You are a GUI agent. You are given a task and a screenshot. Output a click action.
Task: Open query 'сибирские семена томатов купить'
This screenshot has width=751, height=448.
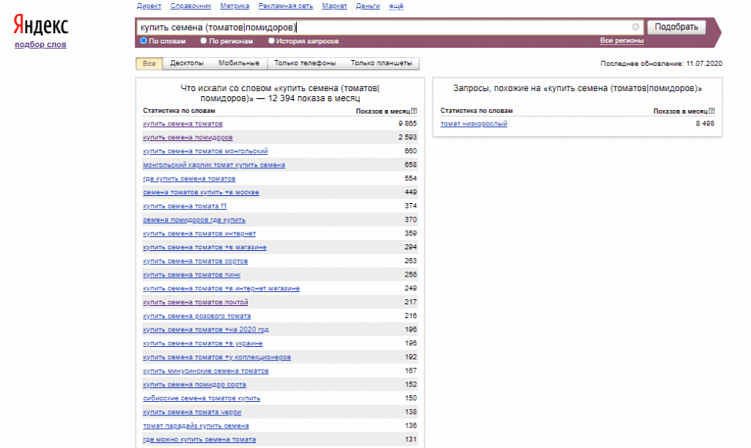tap(202, 398)
